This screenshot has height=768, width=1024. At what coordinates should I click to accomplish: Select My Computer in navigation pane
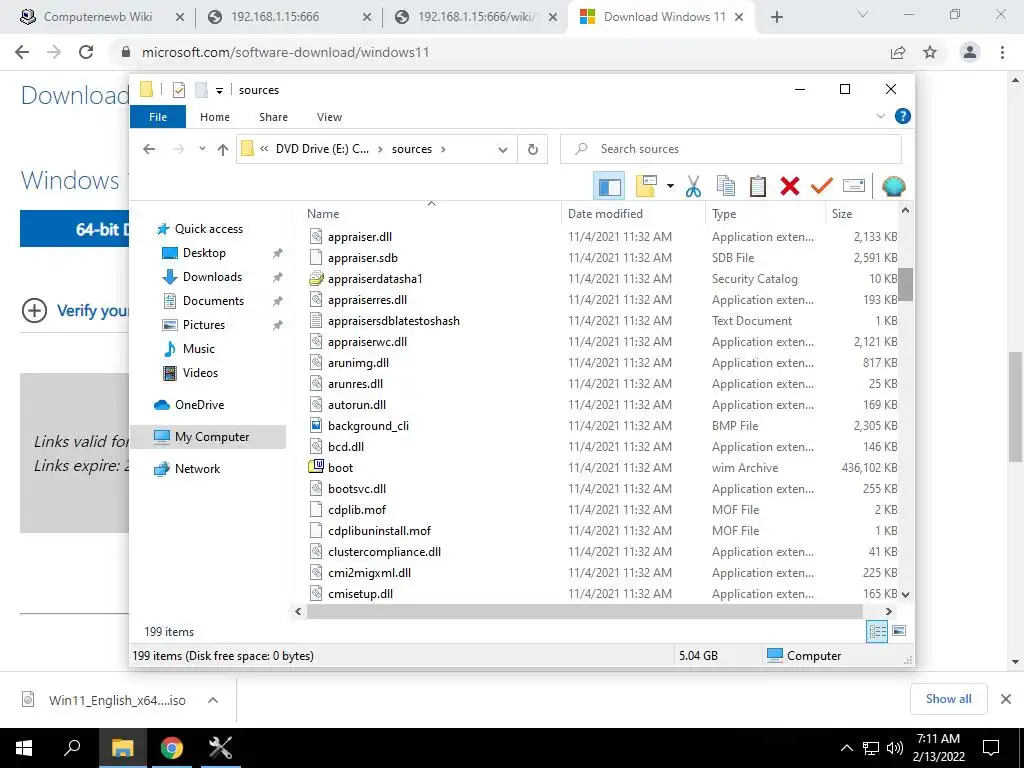pos(208,437)
